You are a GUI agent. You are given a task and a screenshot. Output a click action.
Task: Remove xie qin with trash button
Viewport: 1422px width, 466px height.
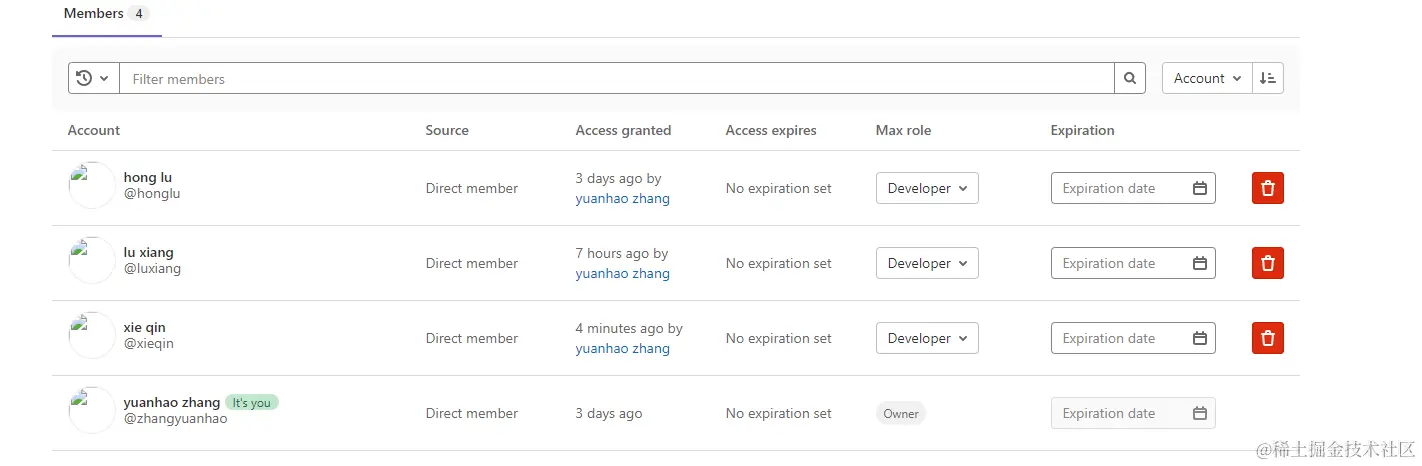[x=1267, y=338]
